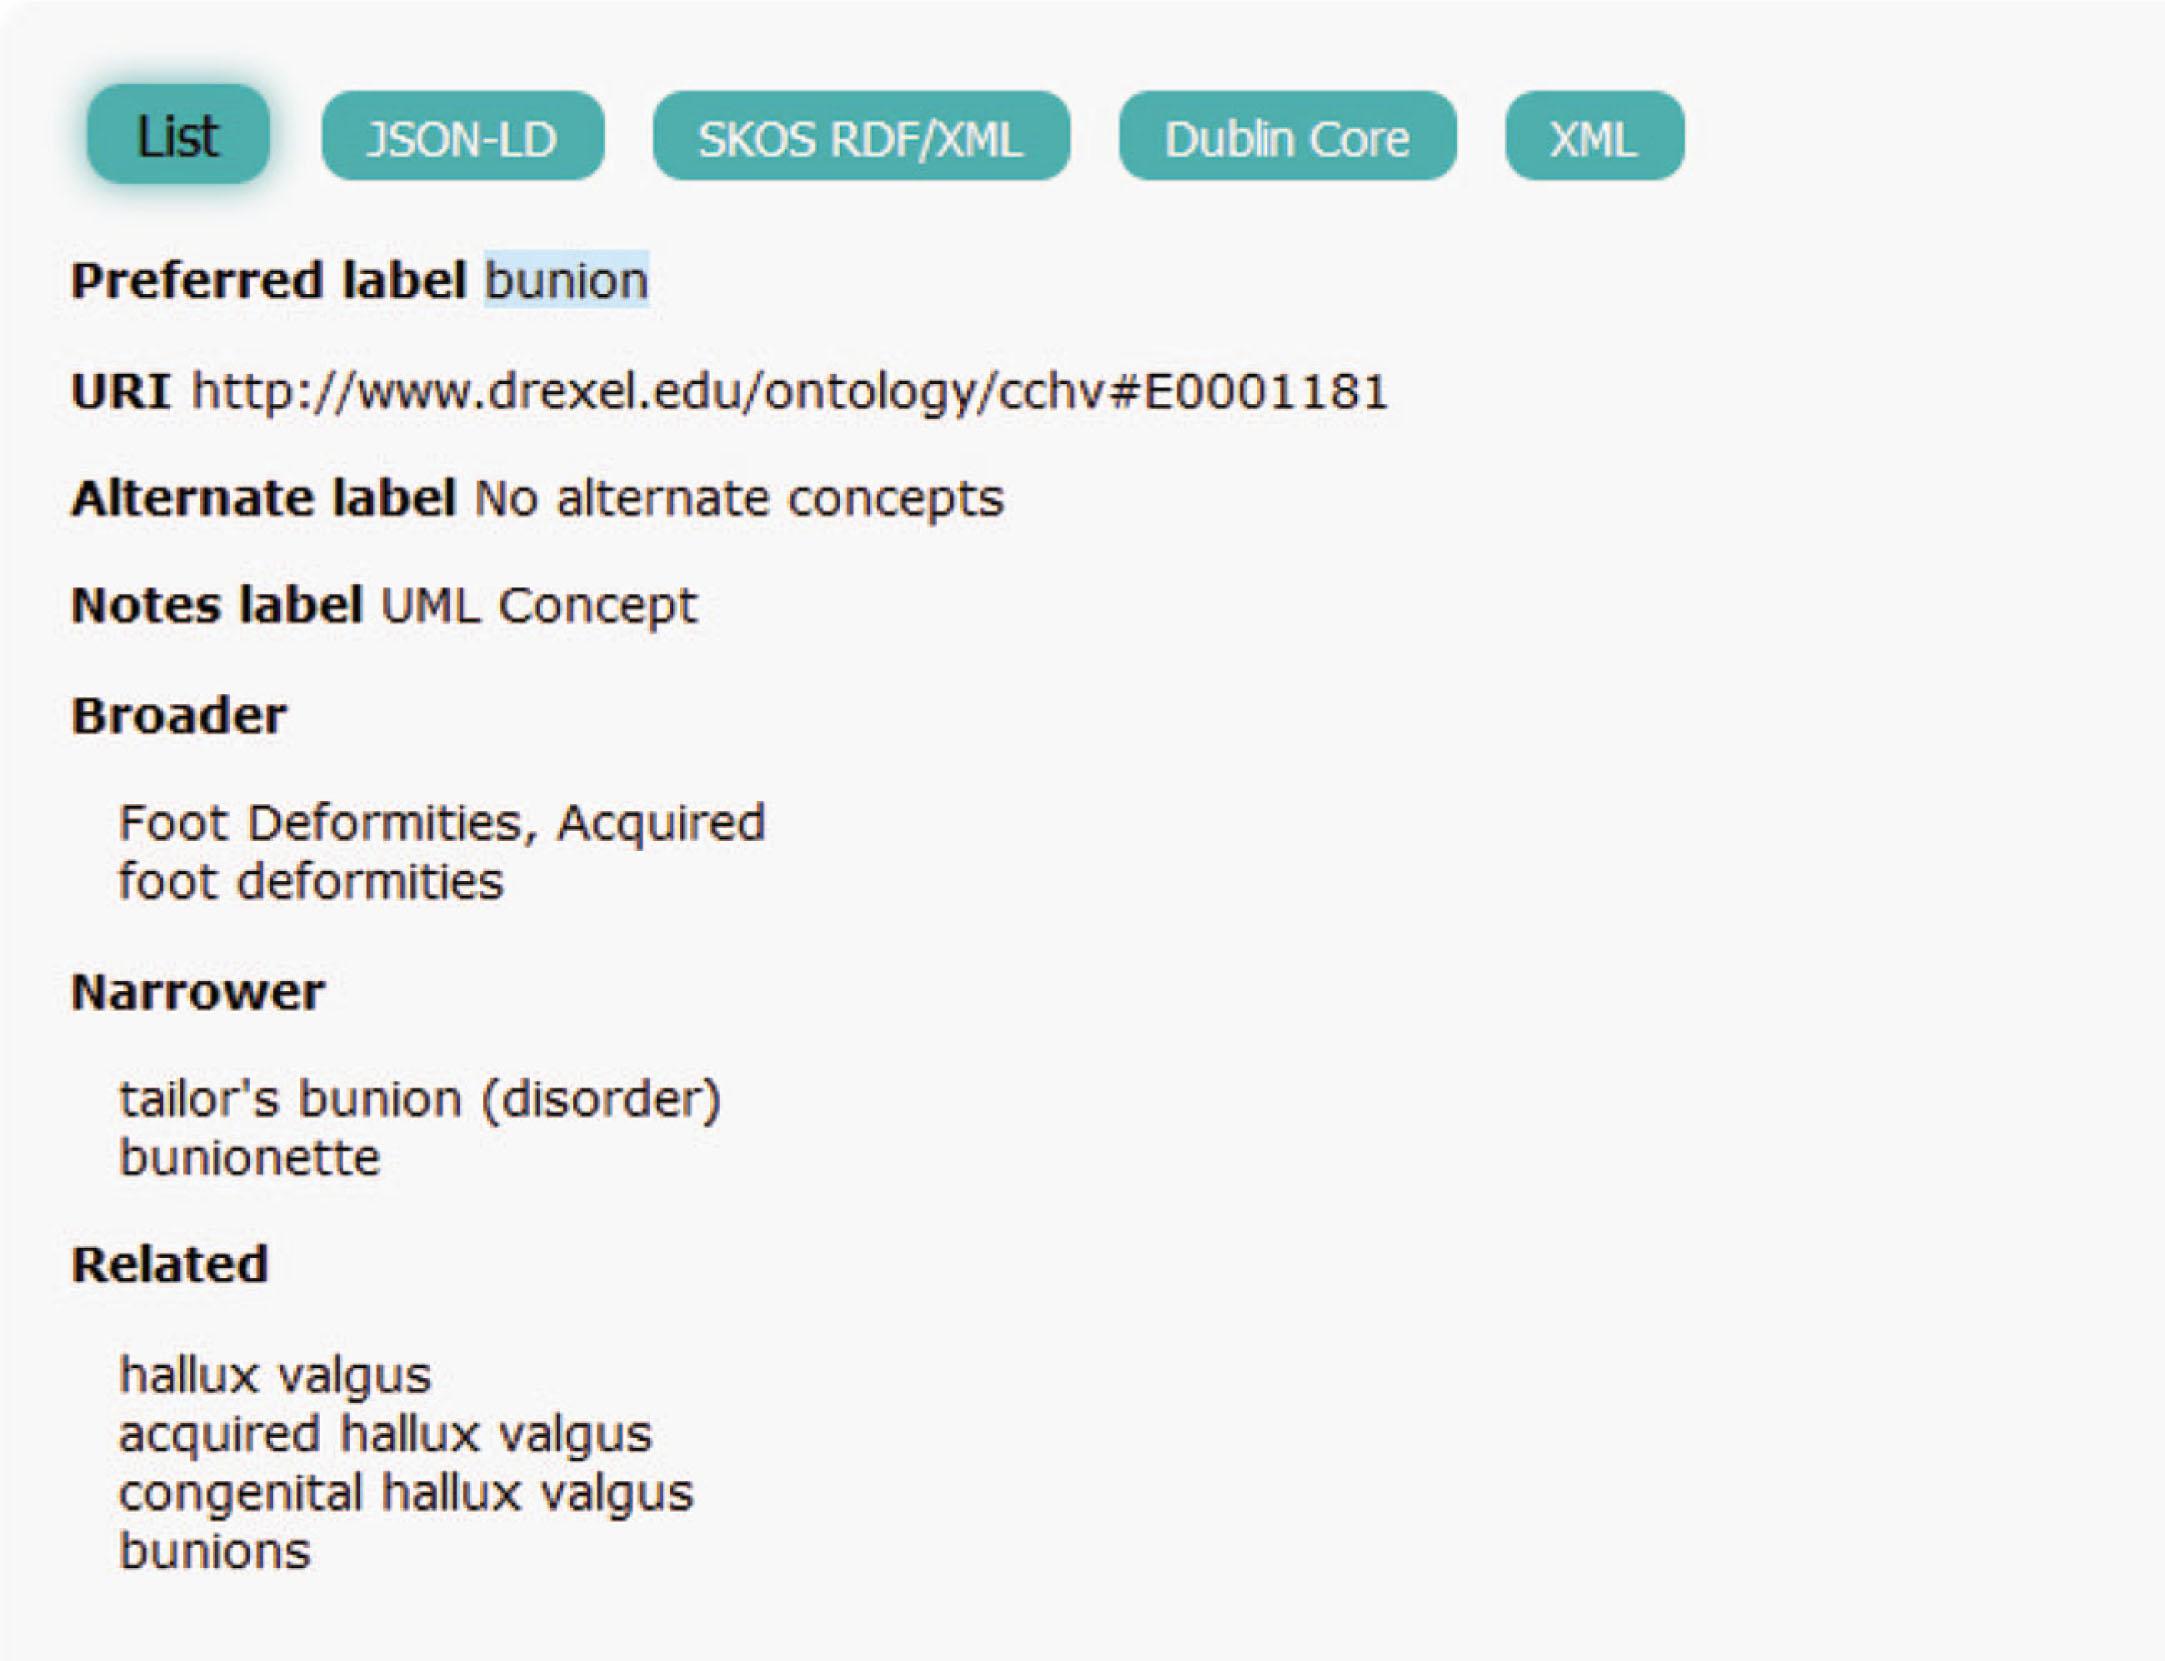
Task: Select acquired hallux valgus
Action: point(385,1433)
